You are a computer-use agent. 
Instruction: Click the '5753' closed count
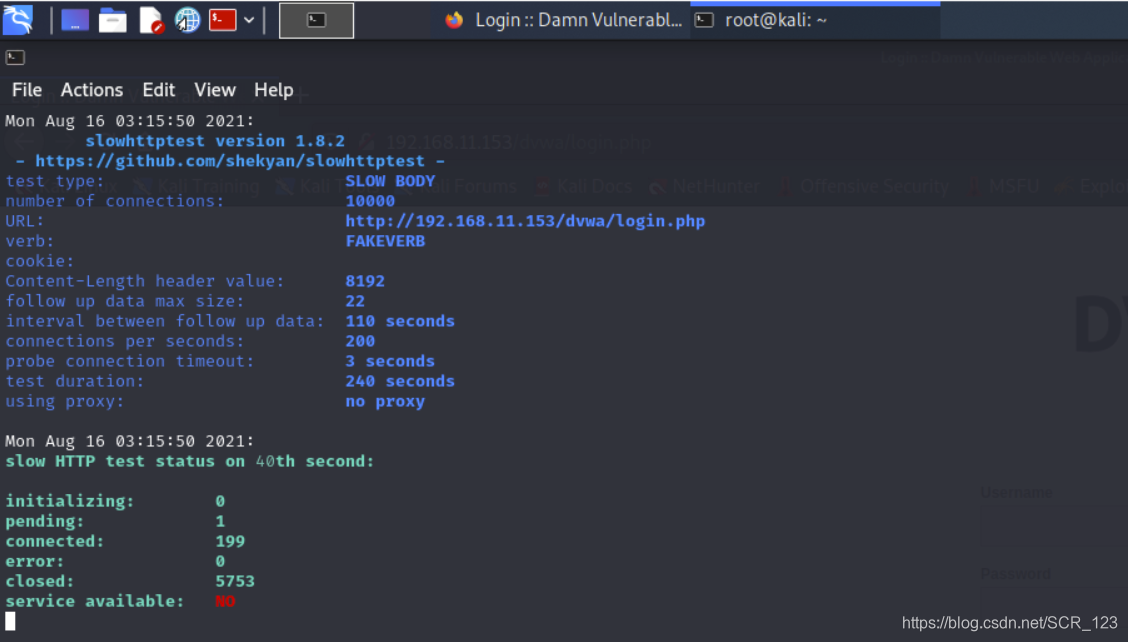coord(235,582)
